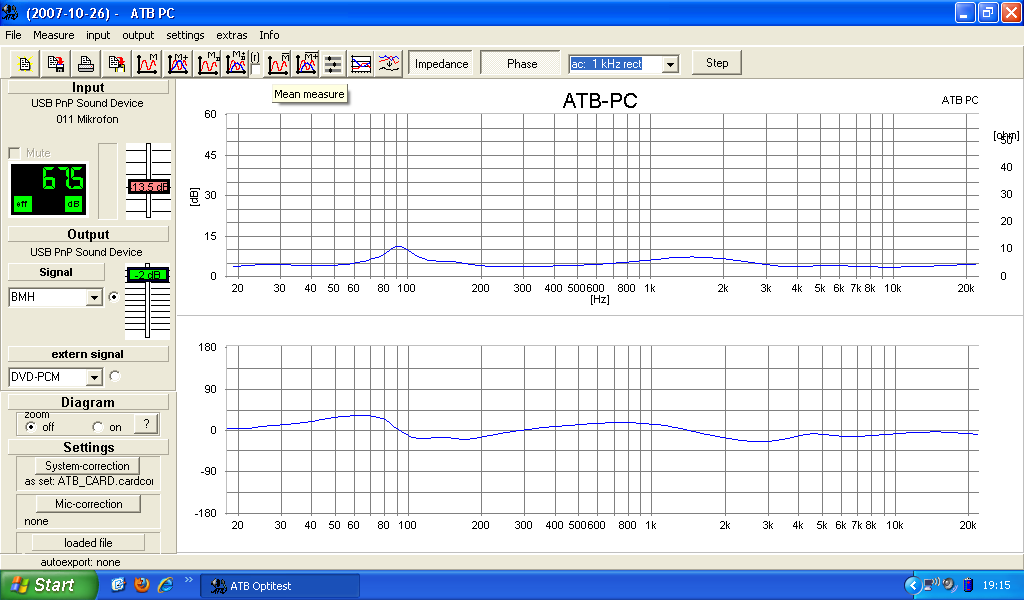Click the Windows Start button
This screenshot has height=600, width=1024.
coord(49,585)
